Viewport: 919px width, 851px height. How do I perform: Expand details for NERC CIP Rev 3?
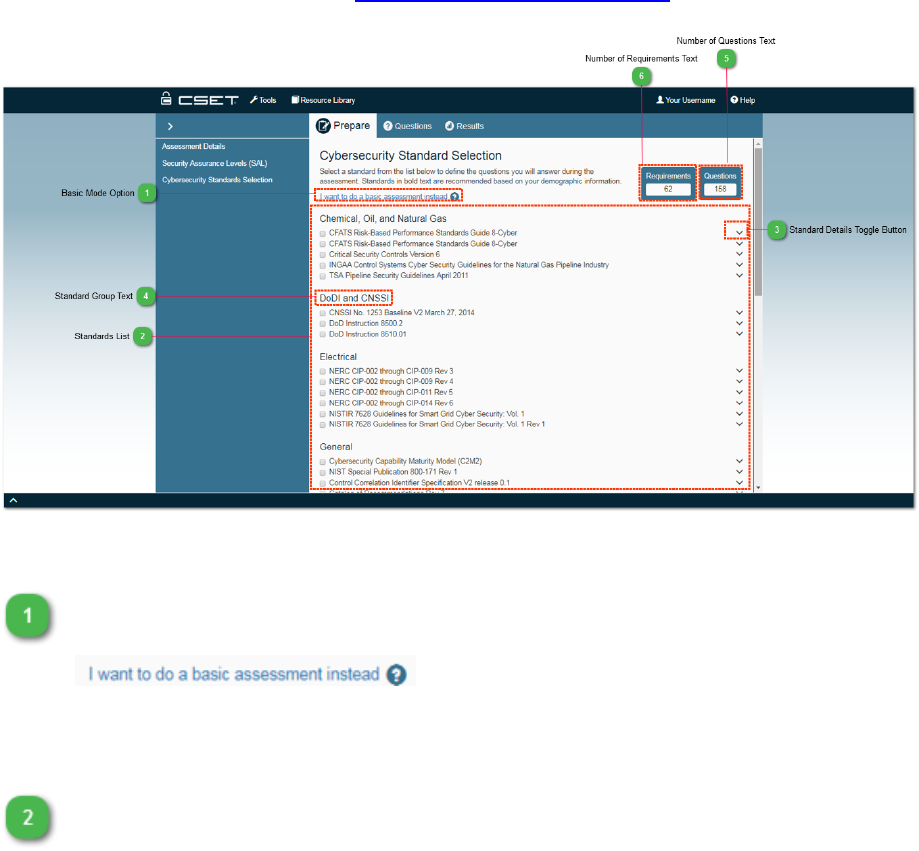pyautogui.click(x=740, y=371)
